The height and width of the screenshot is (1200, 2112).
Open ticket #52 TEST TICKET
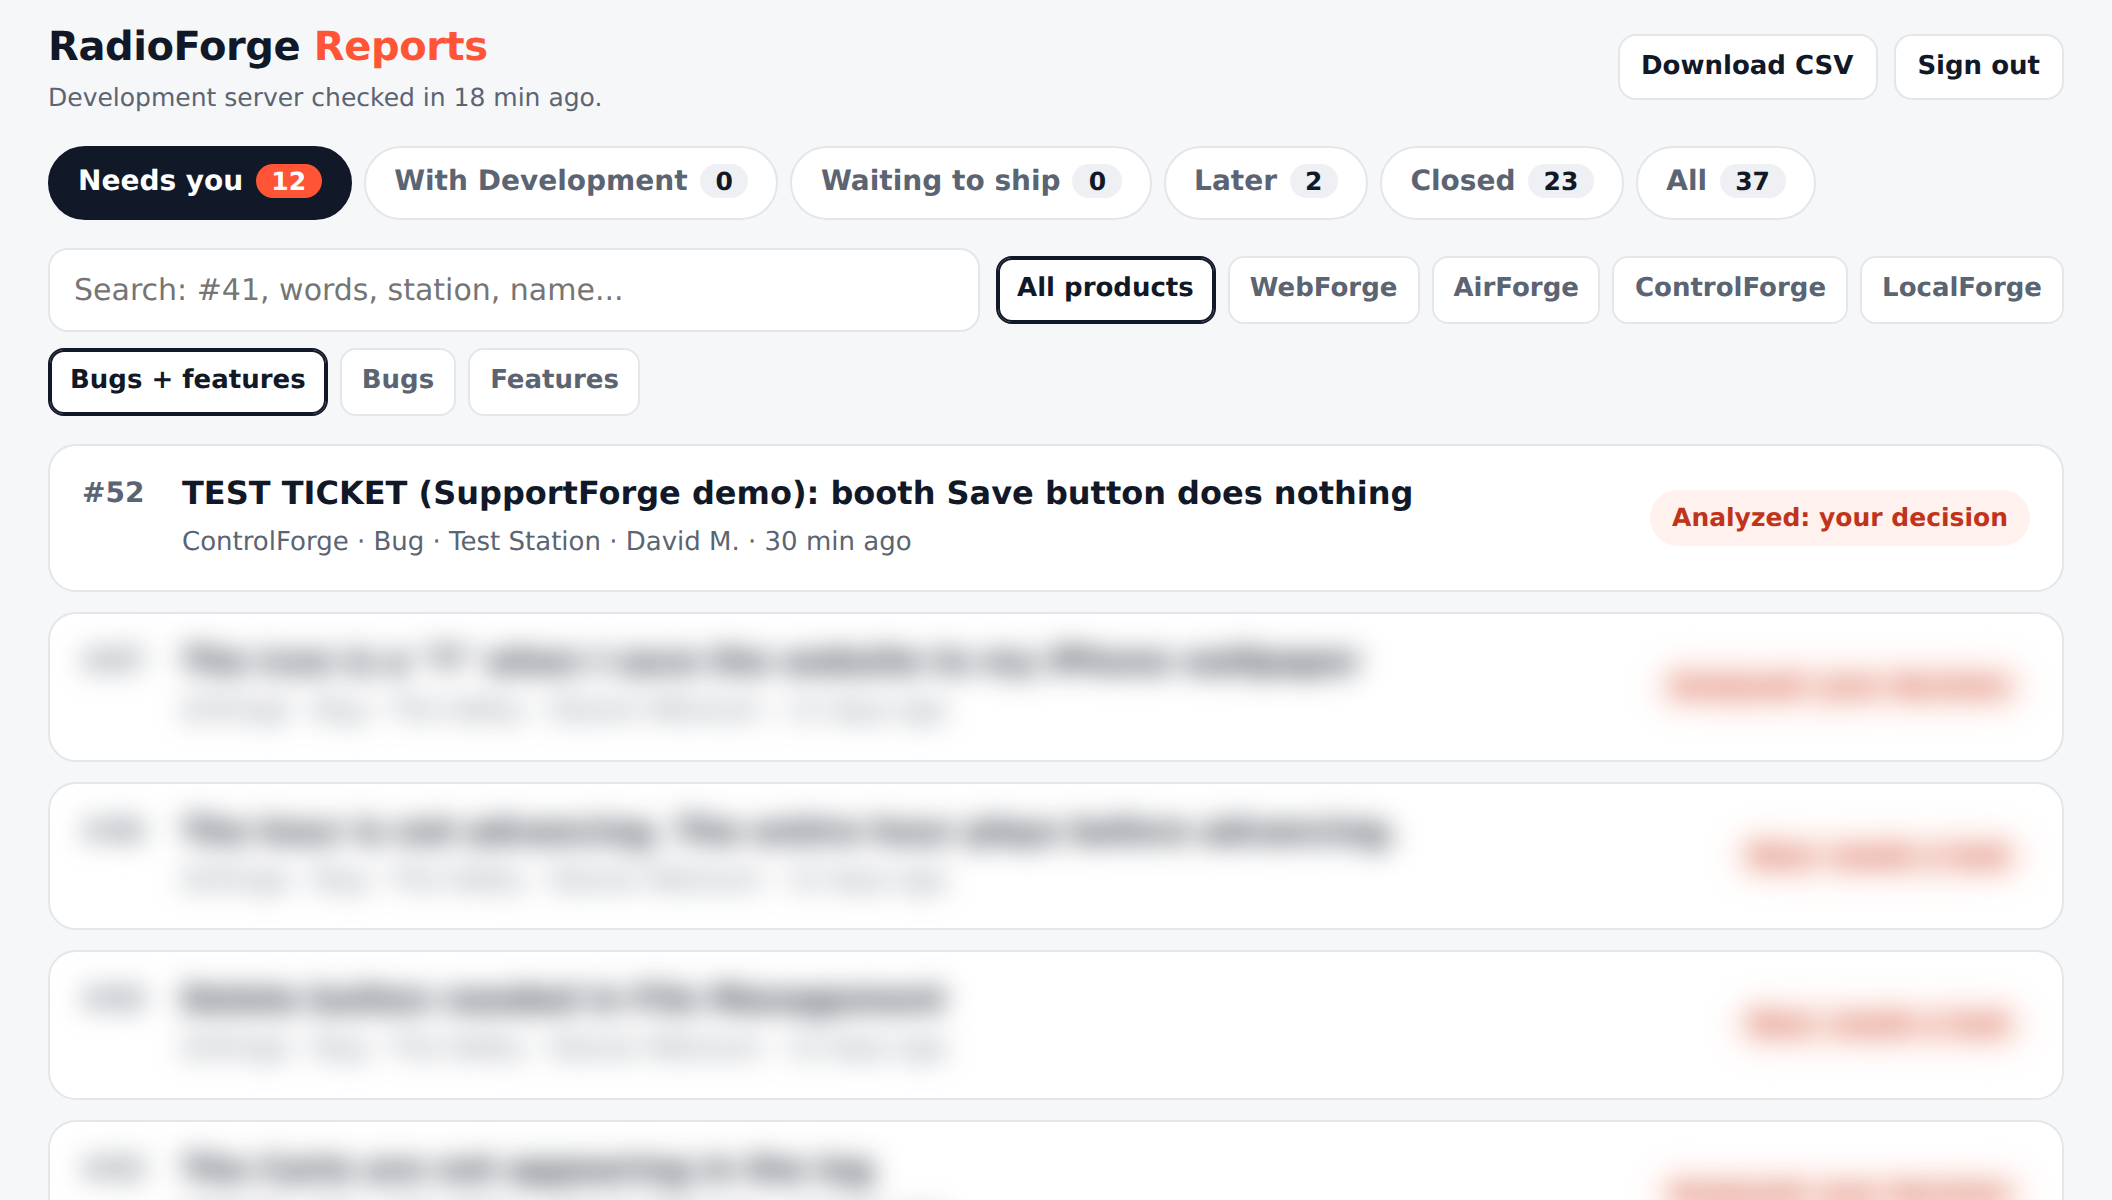[1055, 518]
